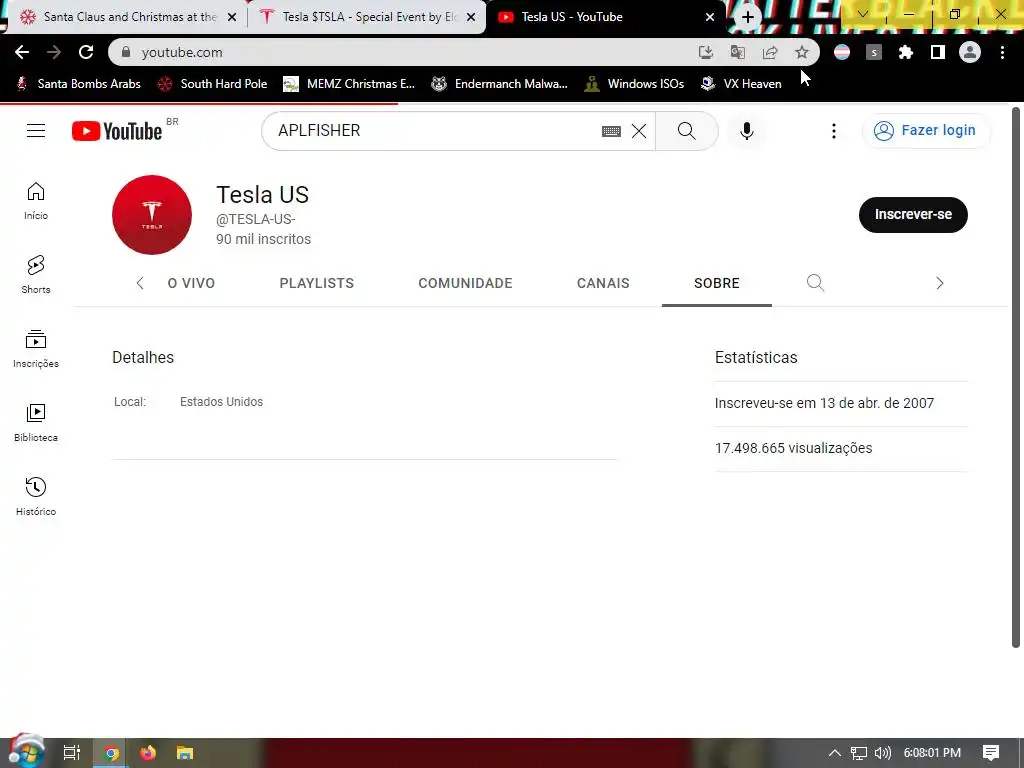Search within the channel using tab magnifier

pos(815,283)
